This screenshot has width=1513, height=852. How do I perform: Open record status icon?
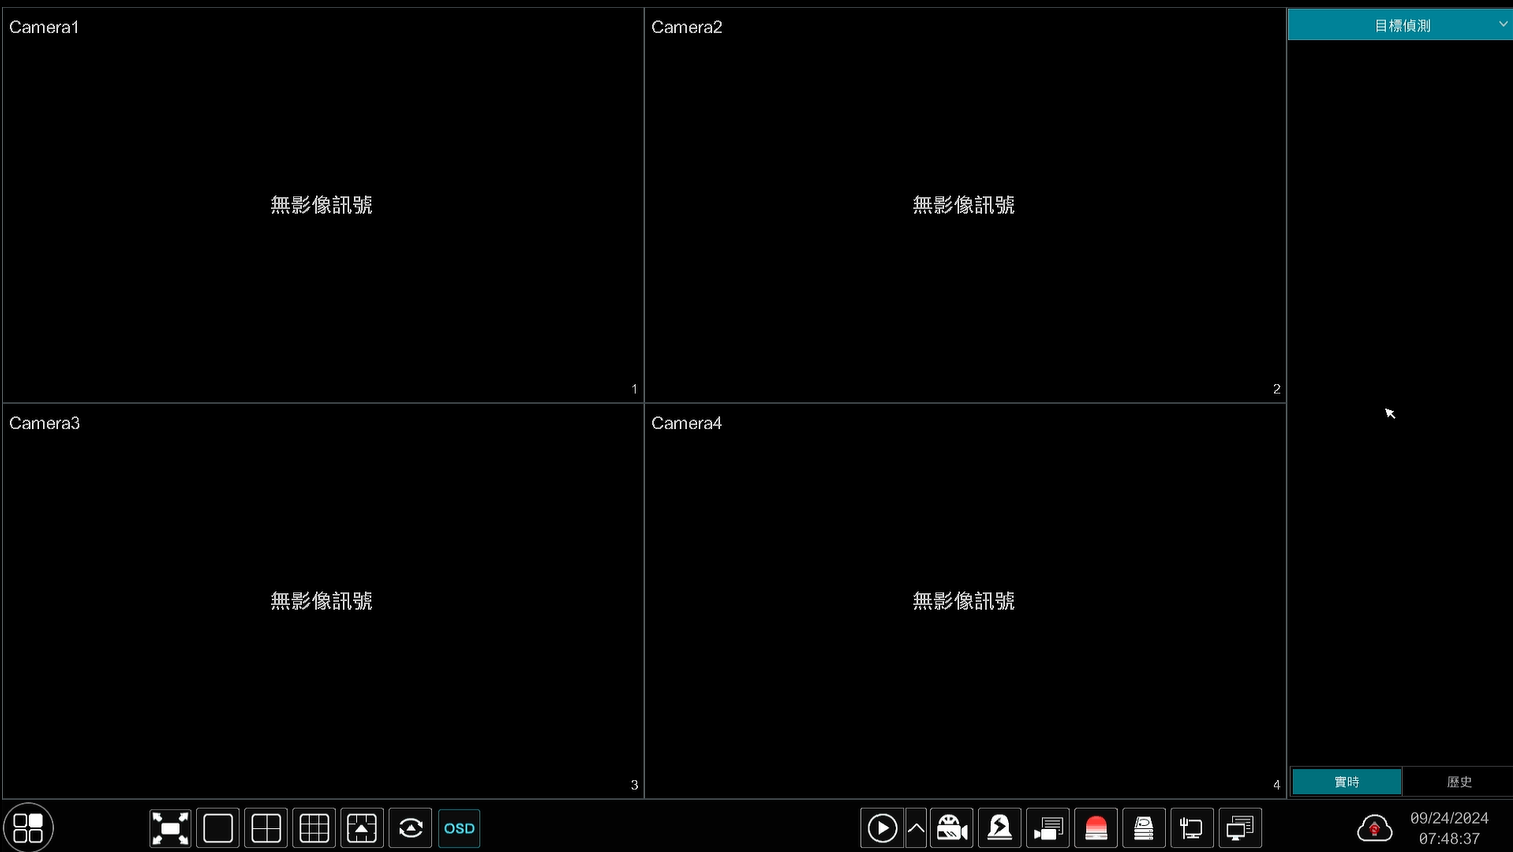(x=1048, y=828)
